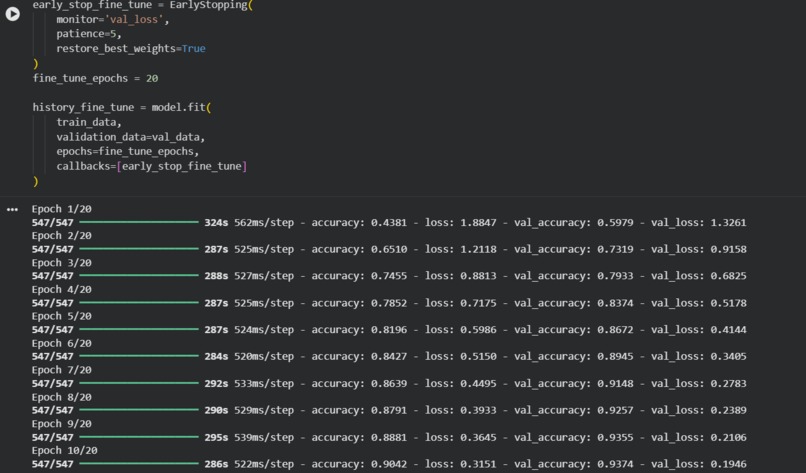This screenshot has width=806, height=473.
Task: Run the fine-tune training cell
Action: pos(12,14)
